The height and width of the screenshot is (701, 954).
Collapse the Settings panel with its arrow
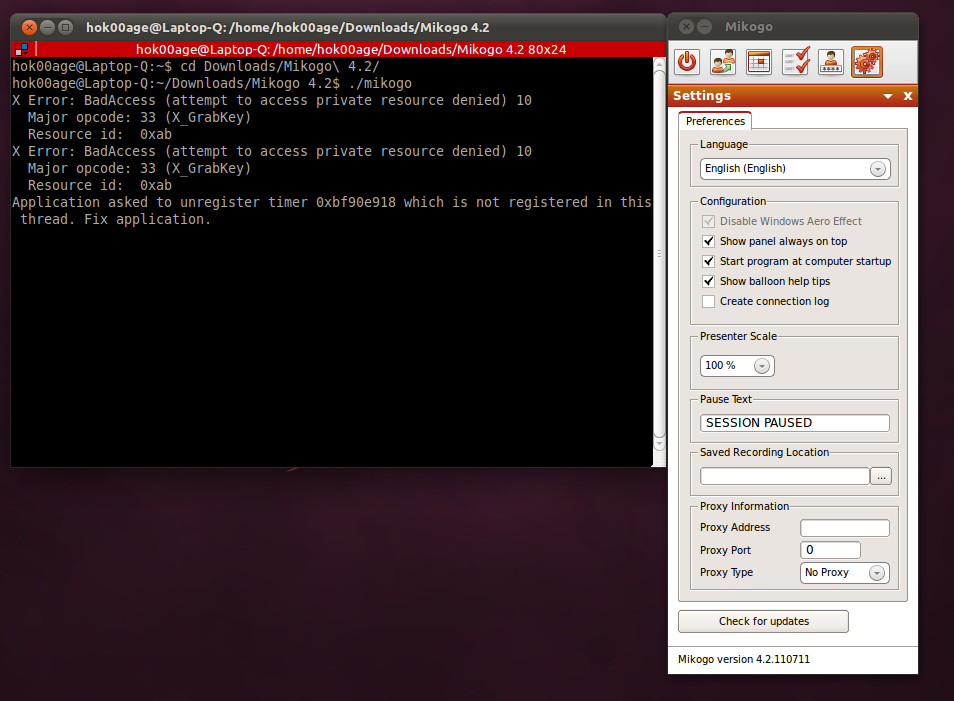[x=888, y=96]
